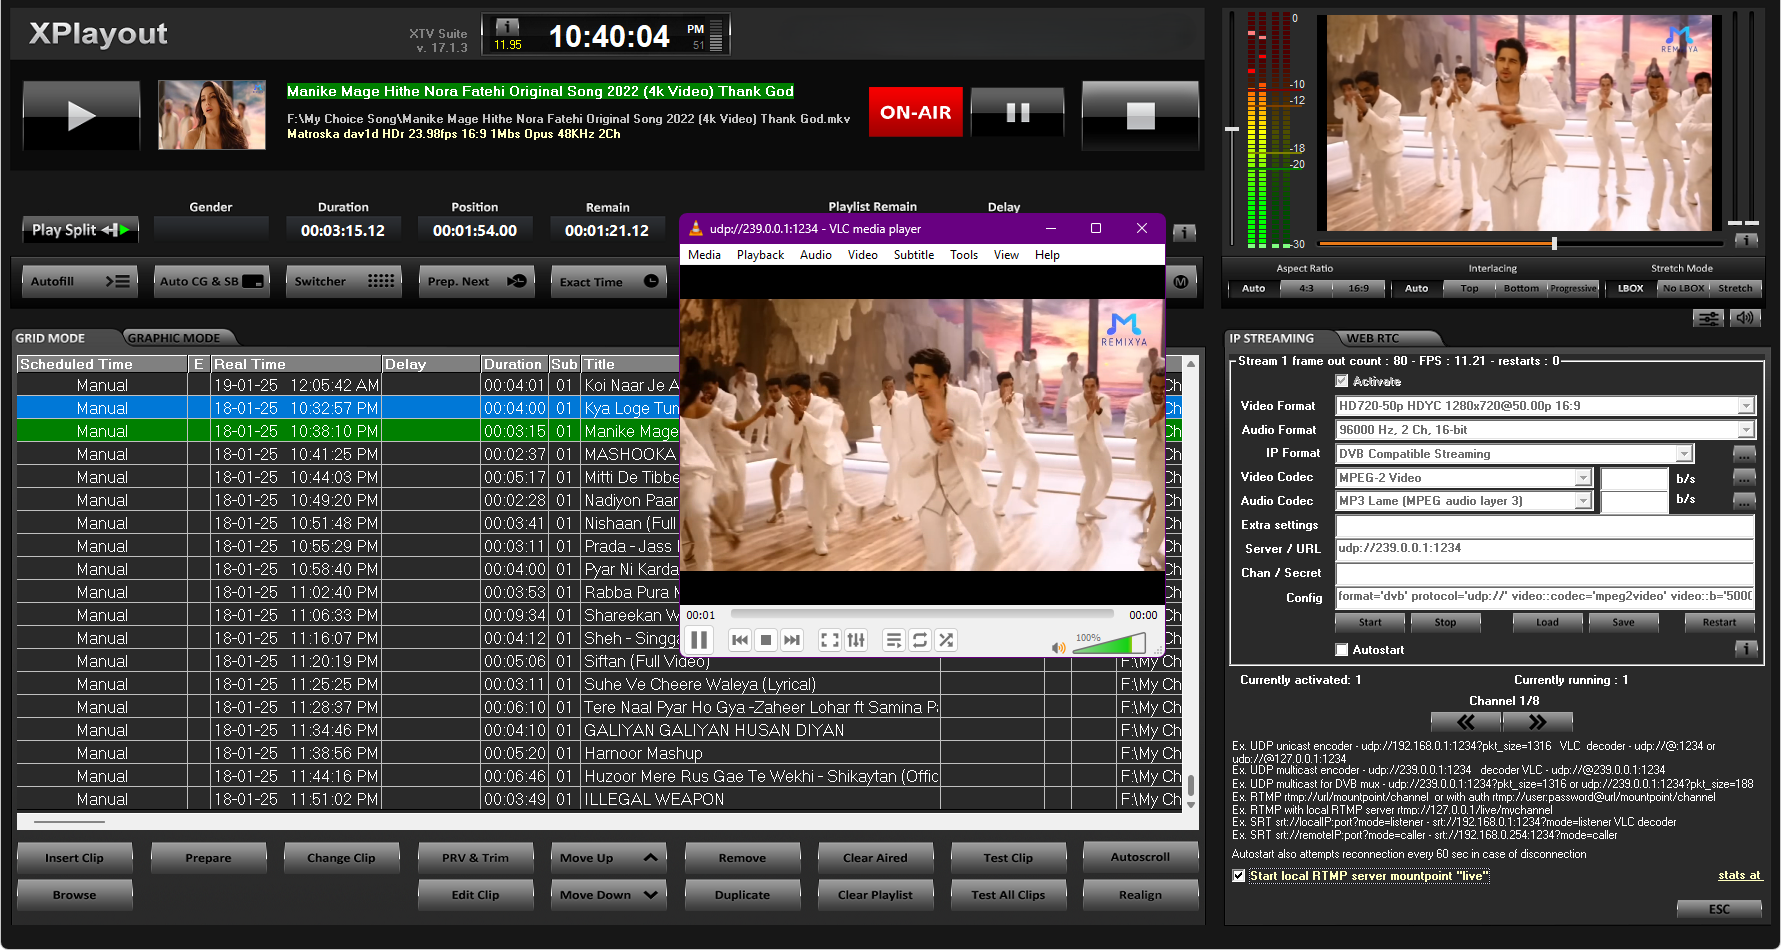Image resolution: width=1781 pixels, height=950 pixels.
Task: Open VLC extended settings icon
Action: click(856, 640)
